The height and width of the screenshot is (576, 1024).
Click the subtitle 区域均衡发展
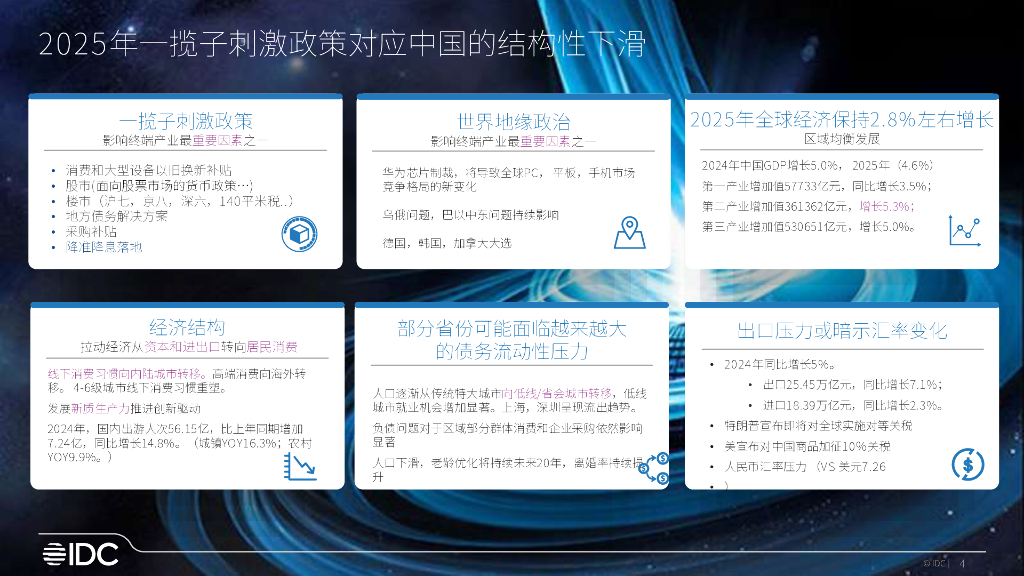pyautogui.click(x=842, y=139)
